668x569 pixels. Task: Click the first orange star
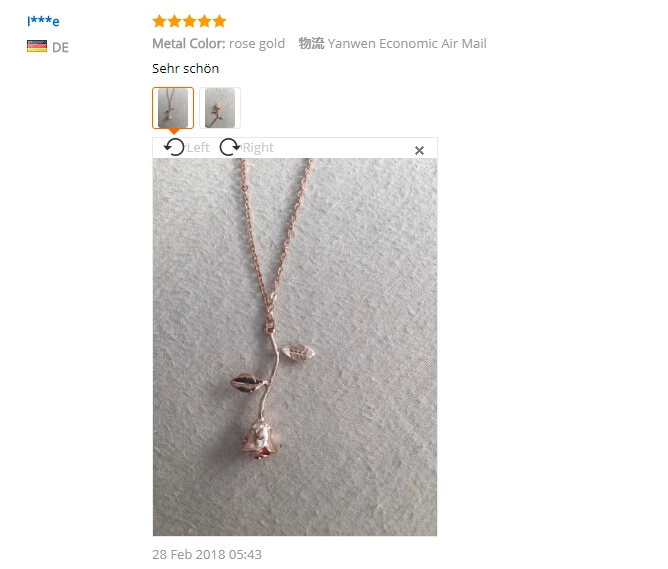pos(159,21)
